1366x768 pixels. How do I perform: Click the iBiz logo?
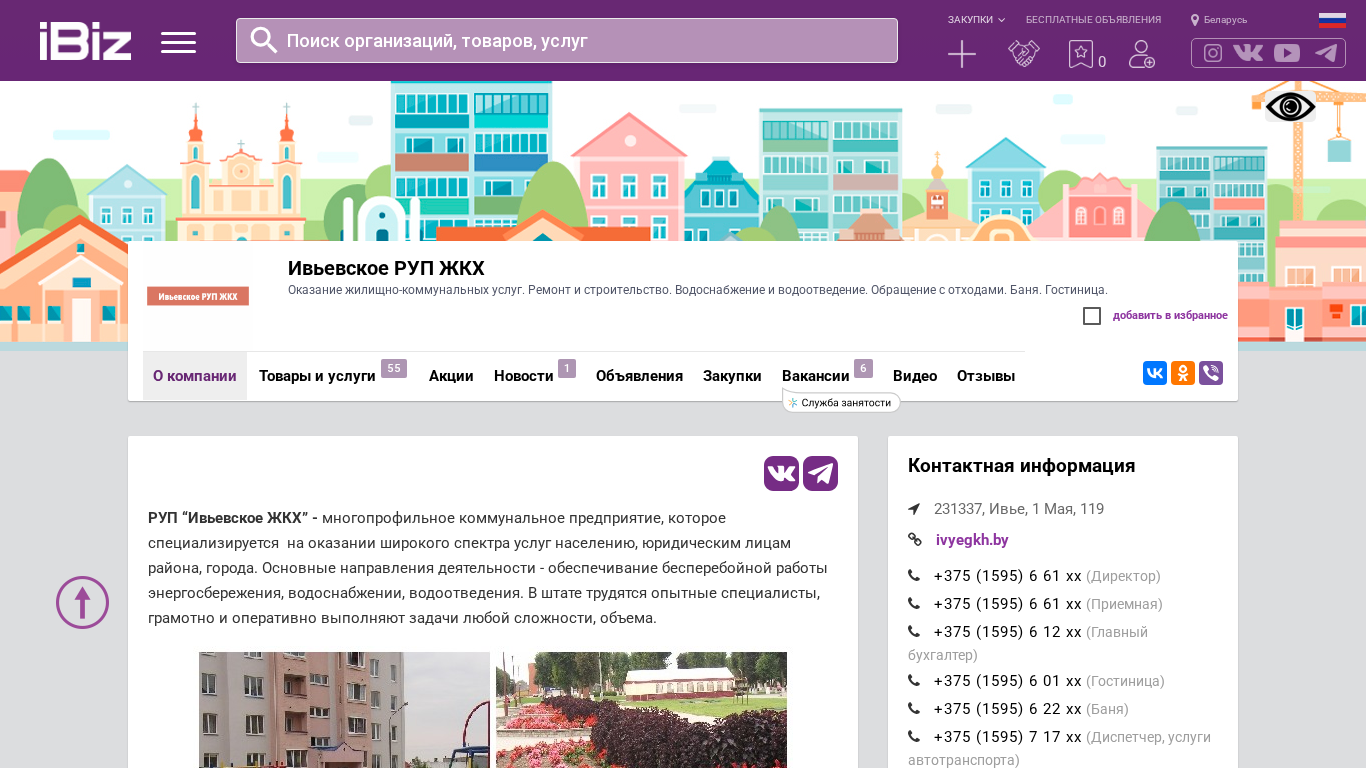point(85,41)
